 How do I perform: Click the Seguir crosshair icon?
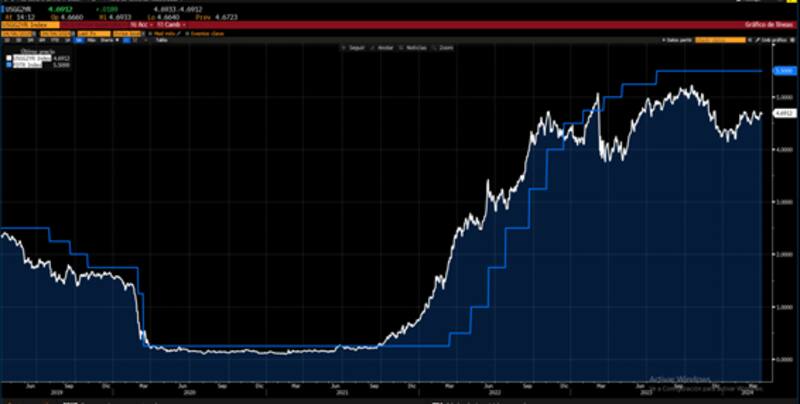(343, 47)
